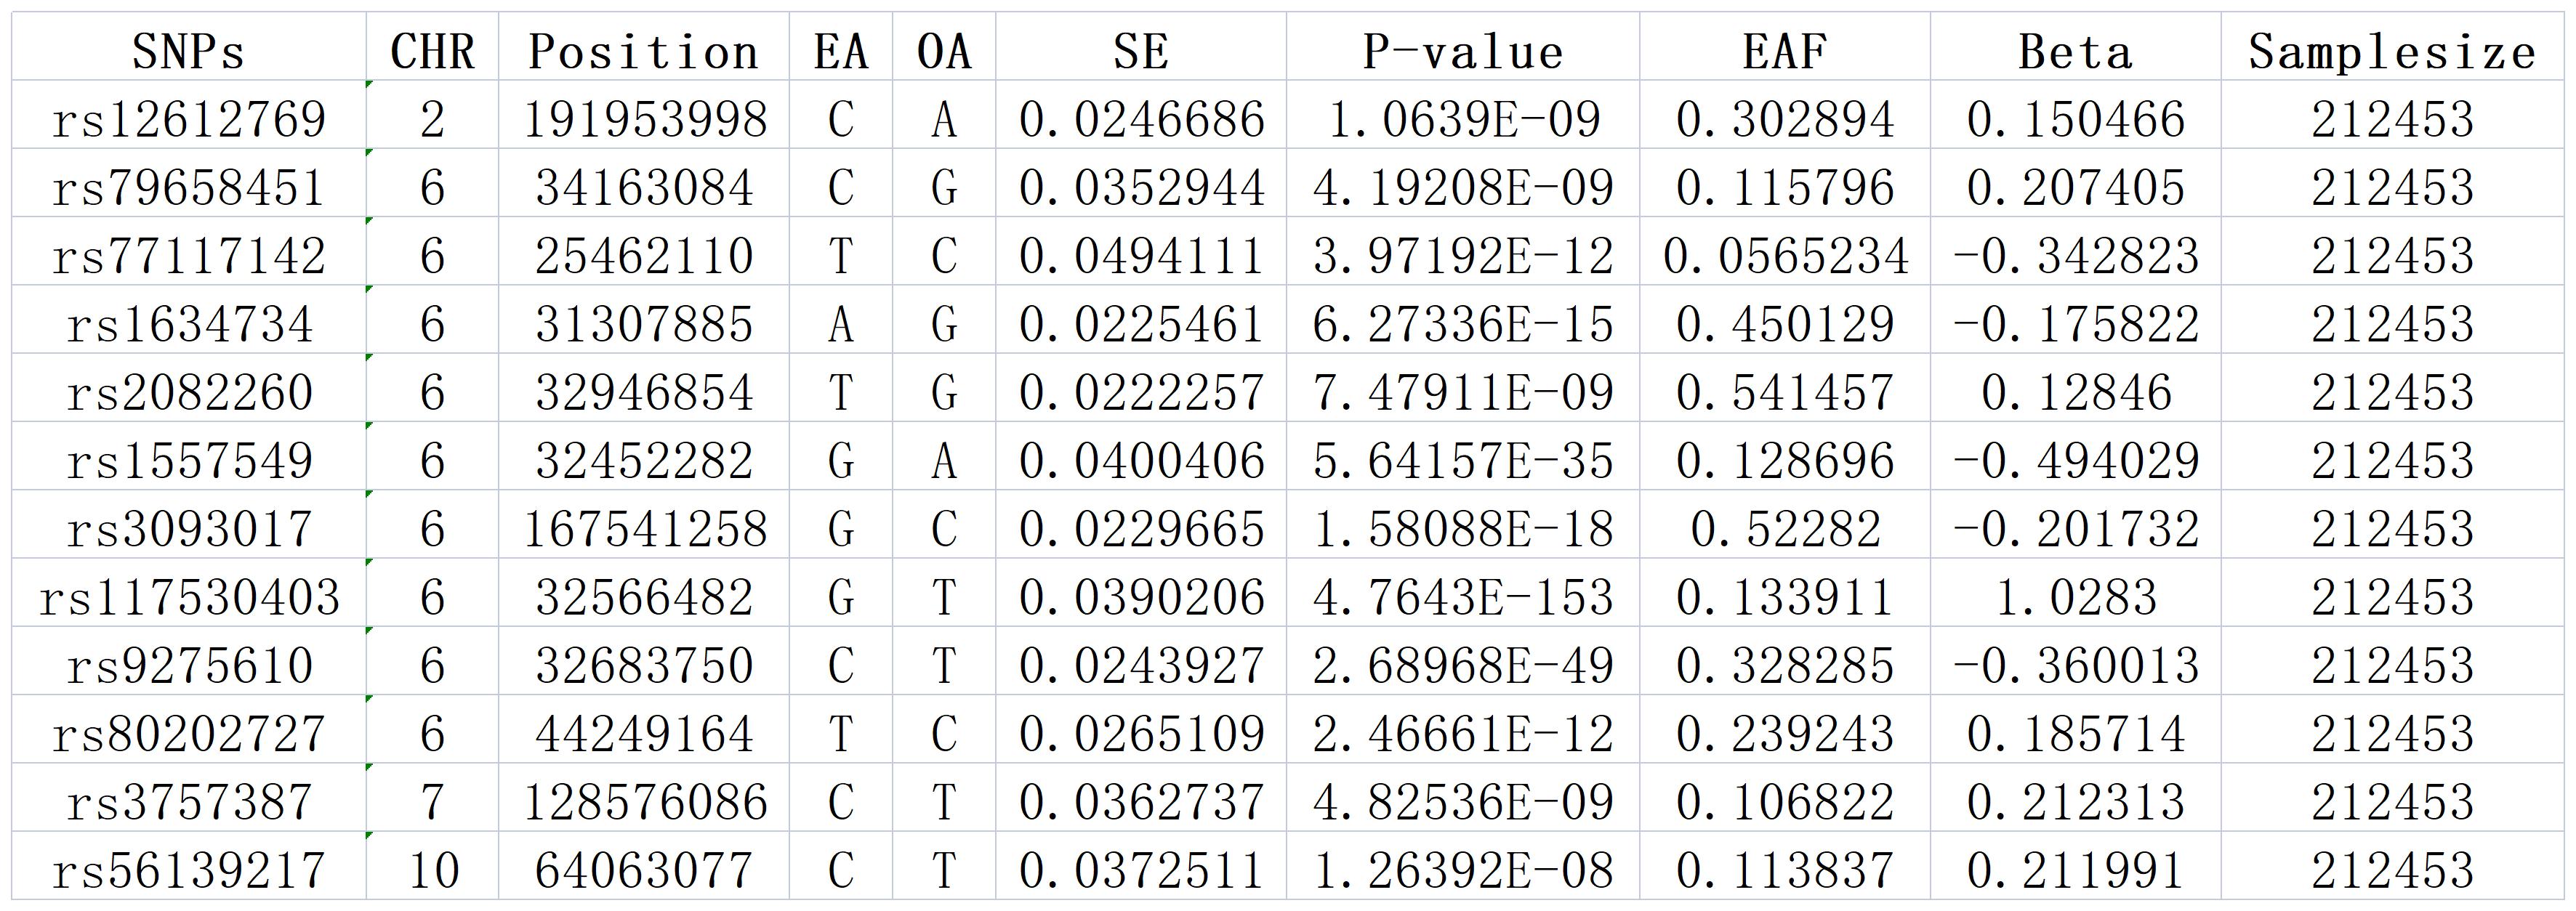
Task: Select the P-value column header
Action: point(1462,51)
